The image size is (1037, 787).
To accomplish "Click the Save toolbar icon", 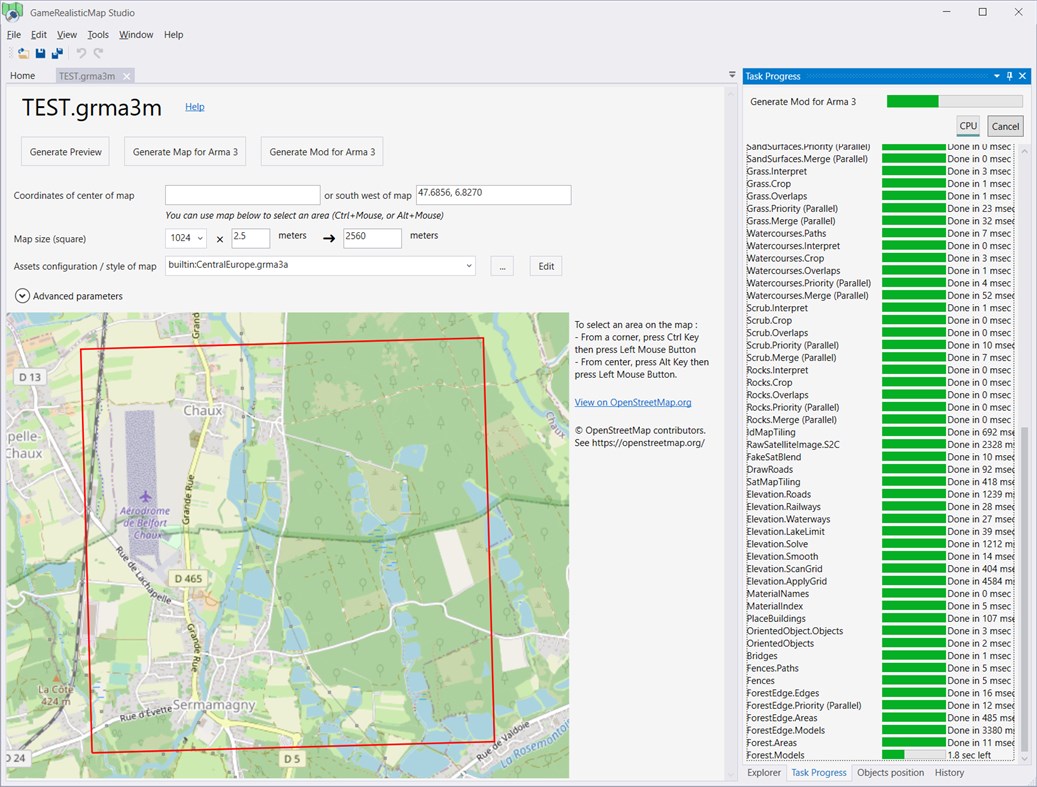I will point(40,53).
